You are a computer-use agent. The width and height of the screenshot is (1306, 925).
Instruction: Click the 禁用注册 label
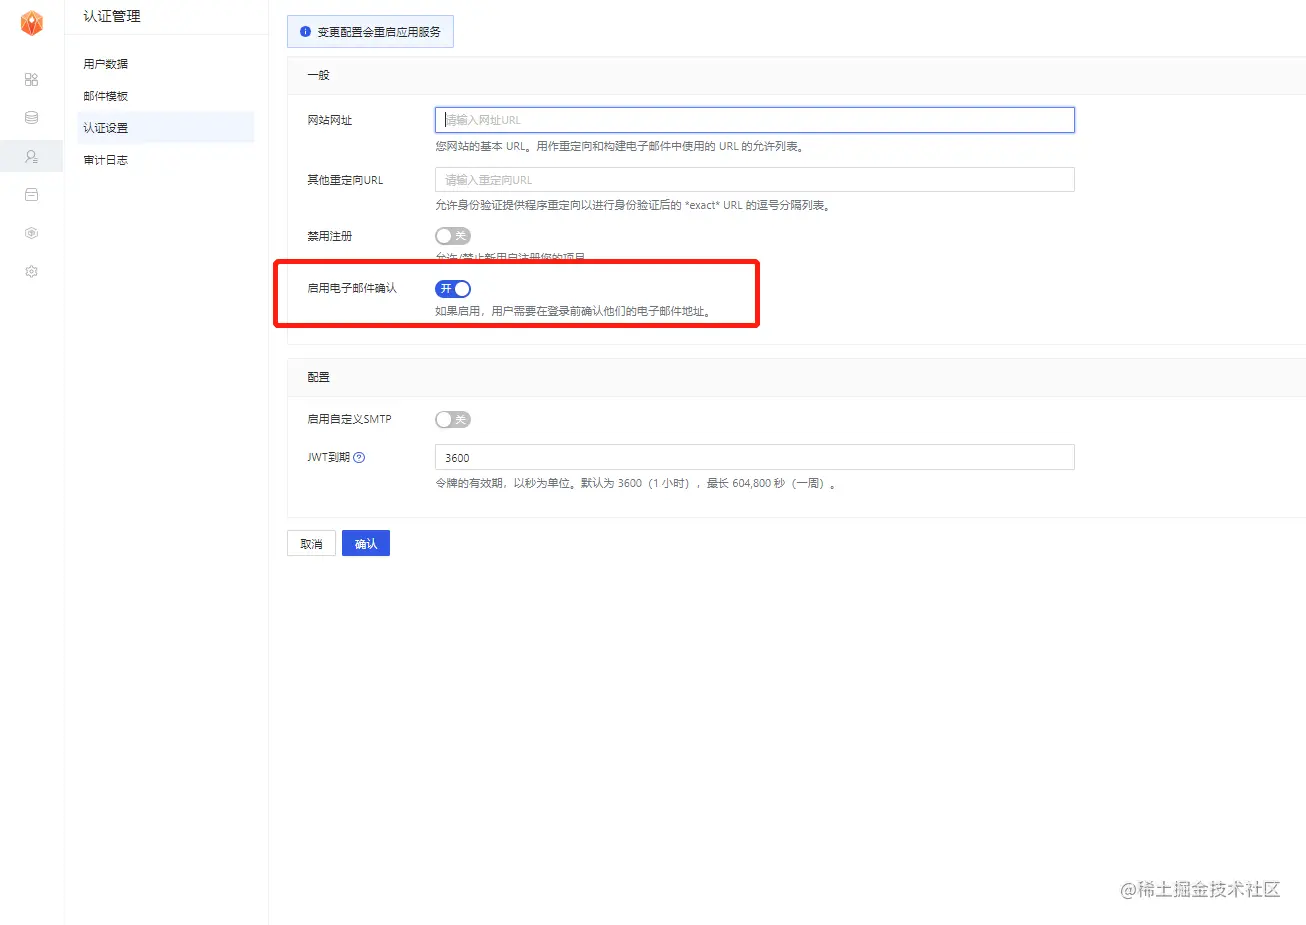(329, 236)
